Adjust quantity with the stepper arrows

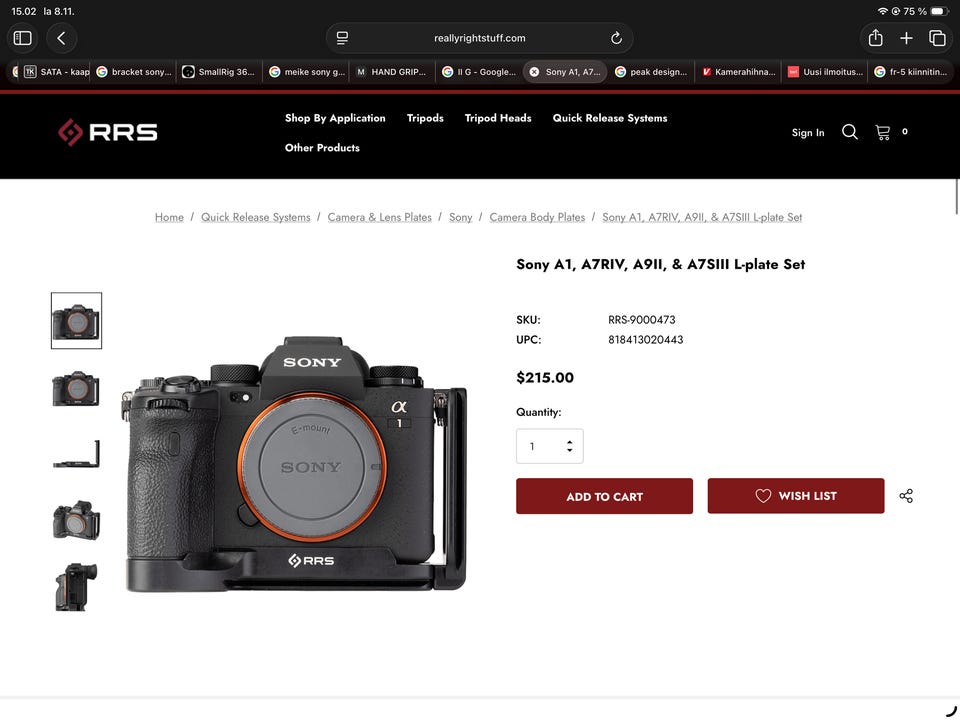click(569, 446)
